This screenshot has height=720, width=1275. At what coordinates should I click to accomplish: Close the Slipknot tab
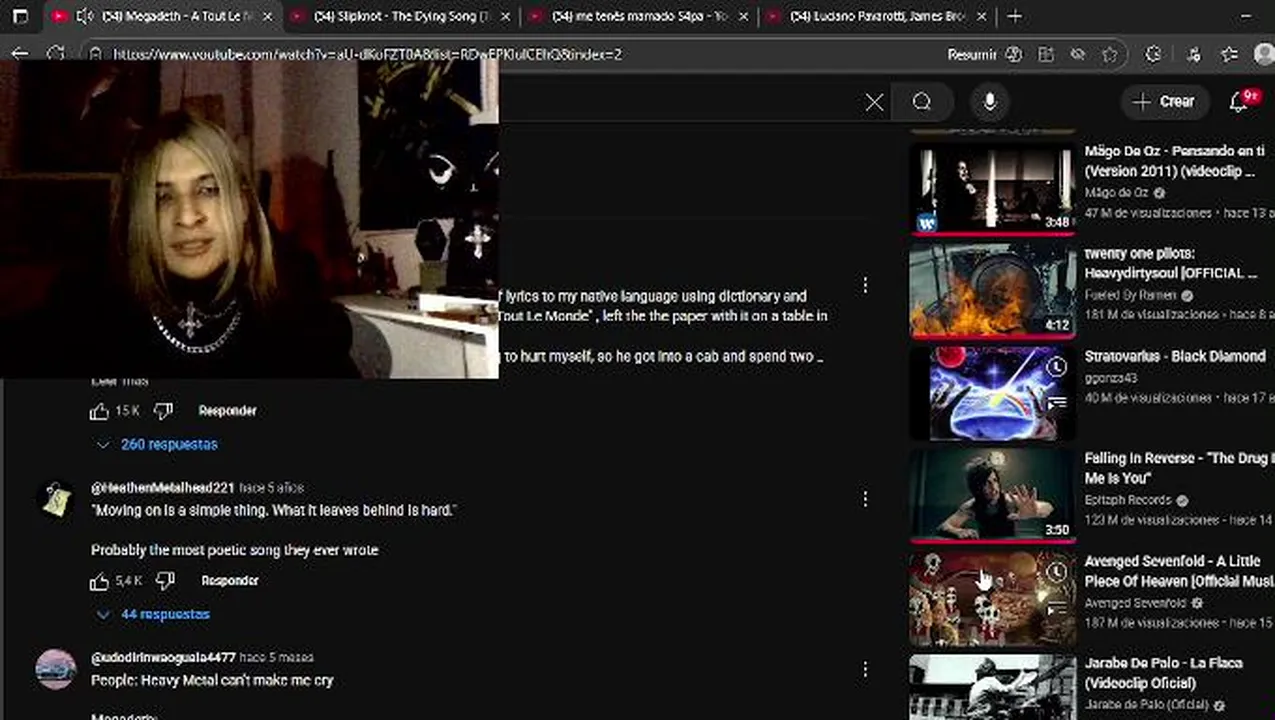click(x=505, y=16)
